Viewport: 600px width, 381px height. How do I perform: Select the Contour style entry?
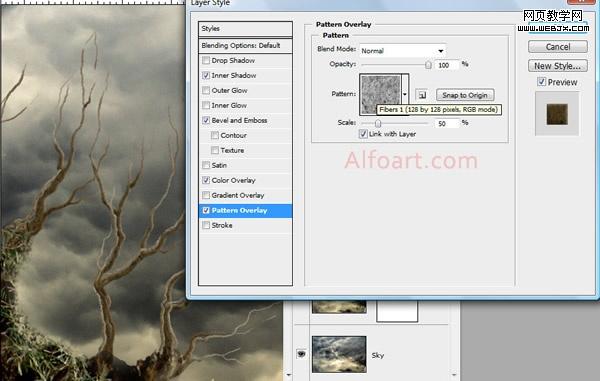point(233,135)
